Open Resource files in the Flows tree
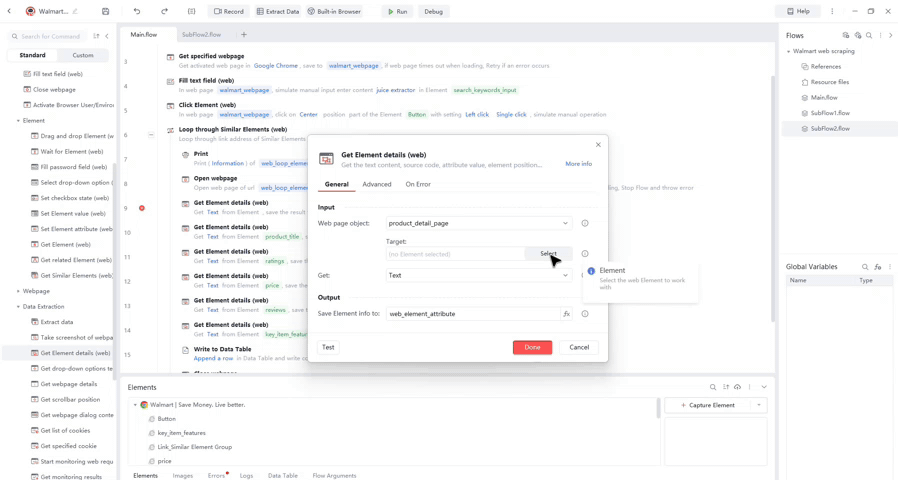Screen dimensions: 898x480 (830, 82)
